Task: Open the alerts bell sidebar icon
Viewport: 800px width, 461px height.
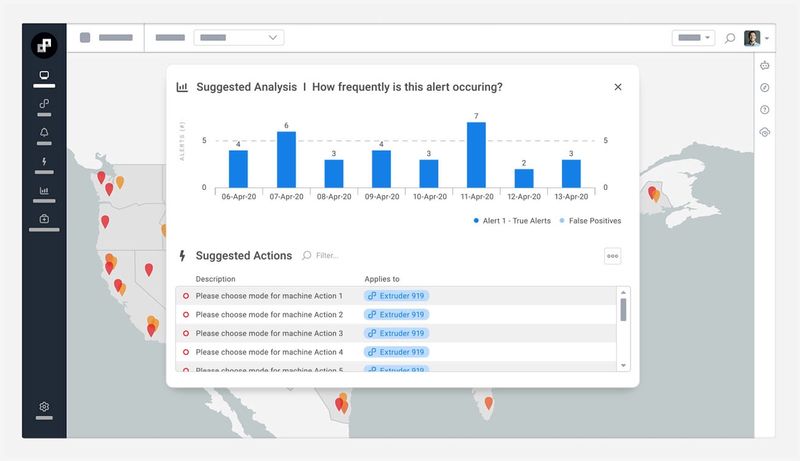Action: click(44, 133)
